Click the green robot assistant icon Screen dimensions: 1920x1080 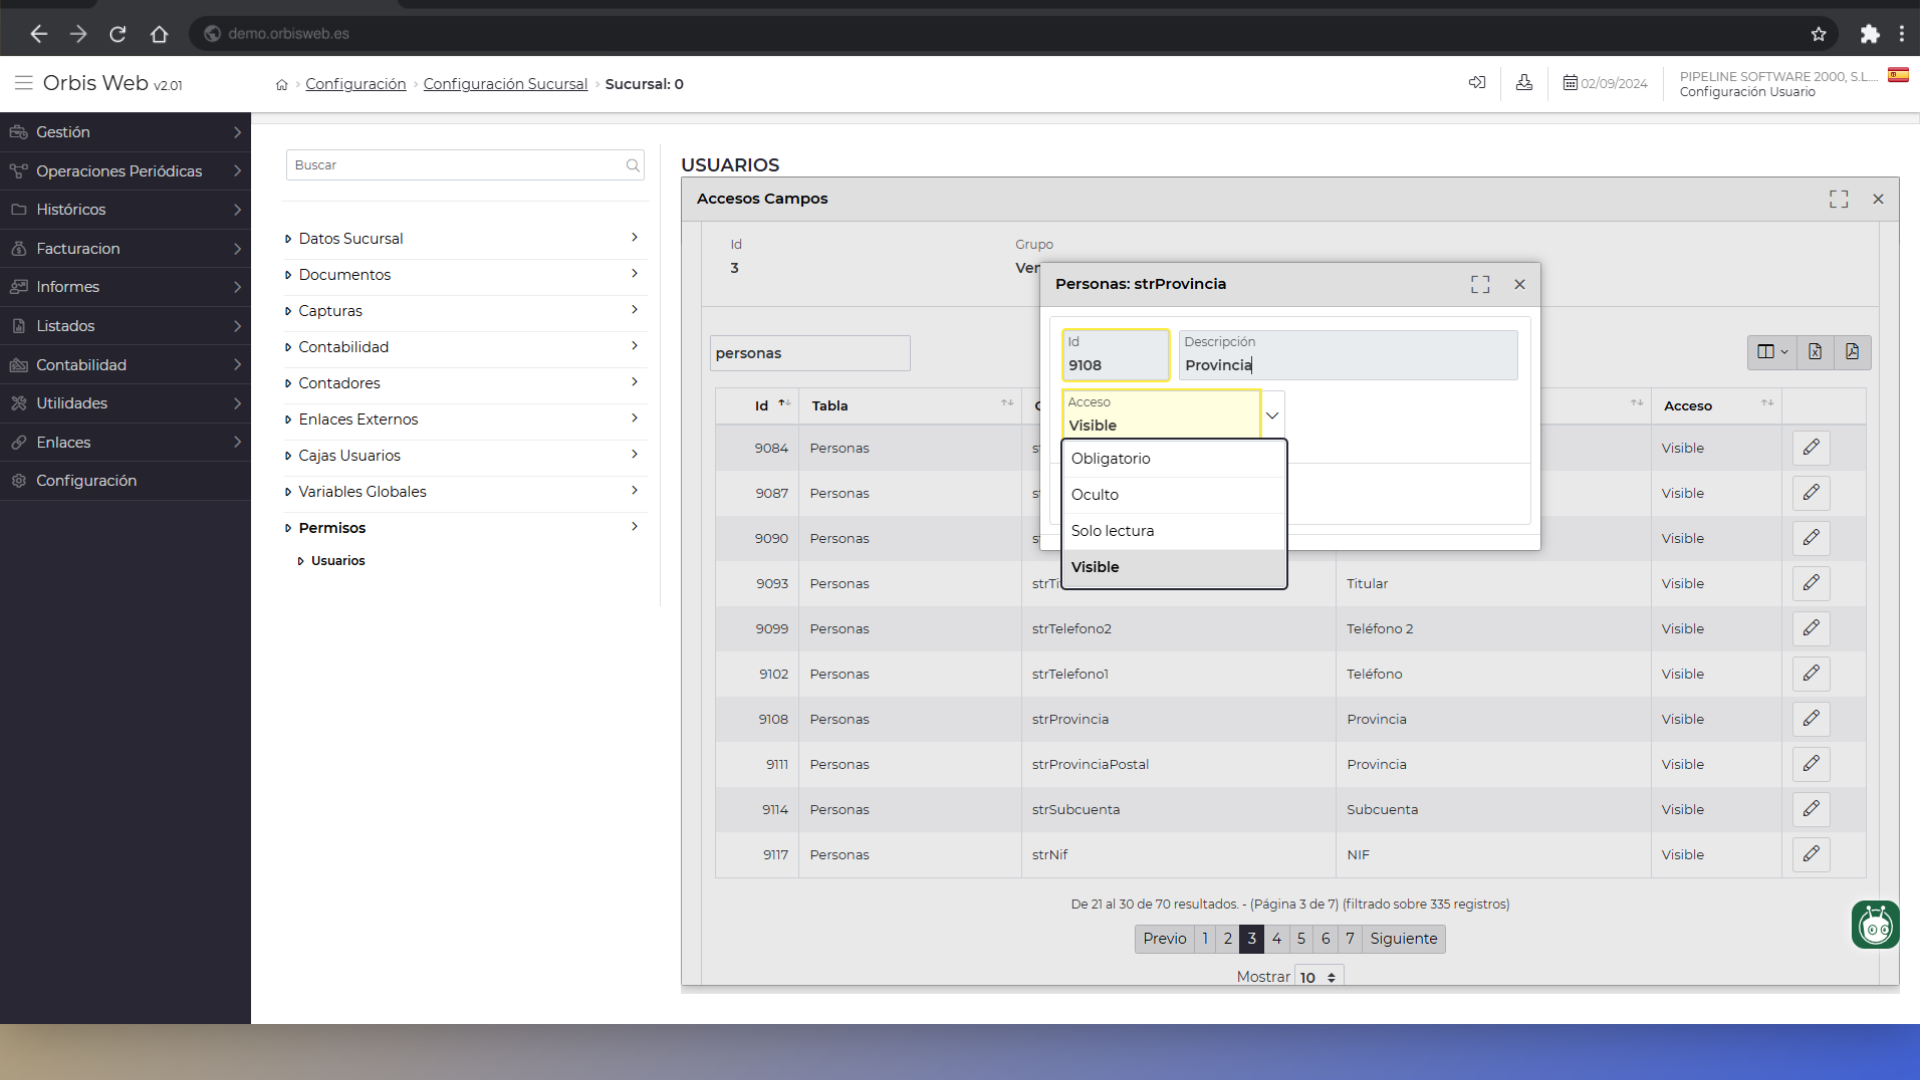point(1875,924)
